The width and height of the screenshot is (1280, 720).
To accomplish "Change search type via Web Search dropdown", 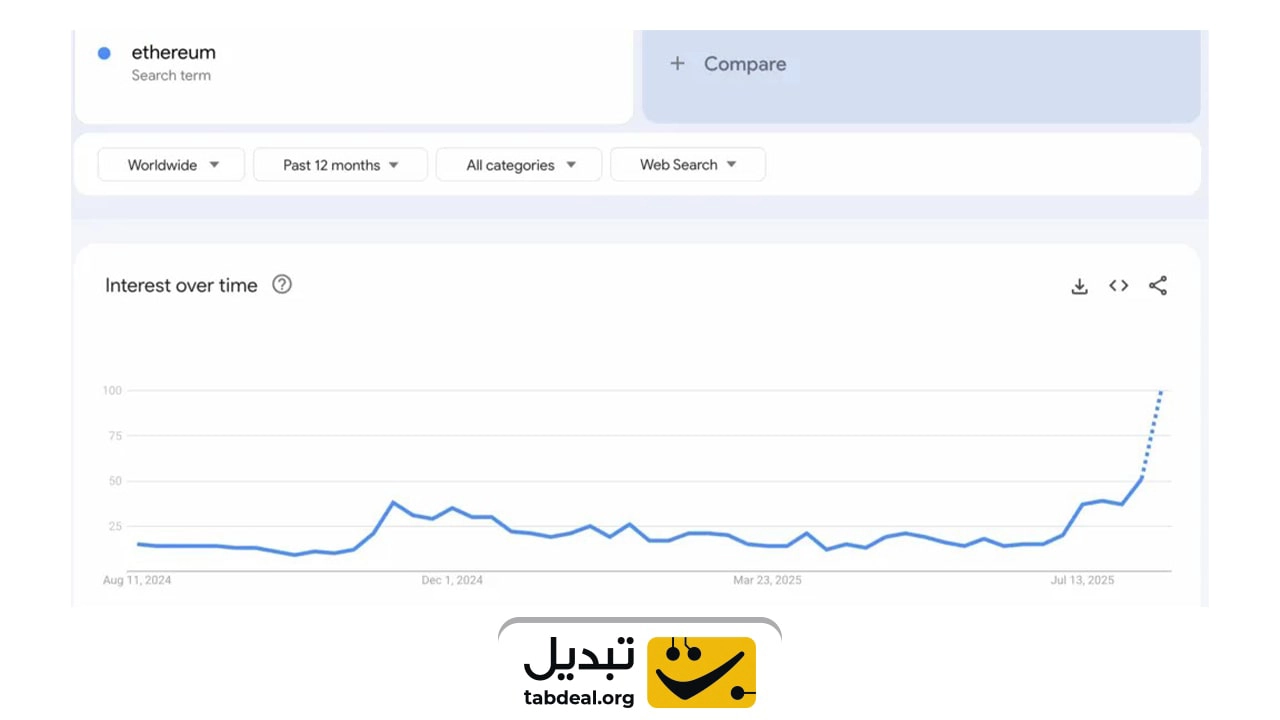I will (687, 164).
